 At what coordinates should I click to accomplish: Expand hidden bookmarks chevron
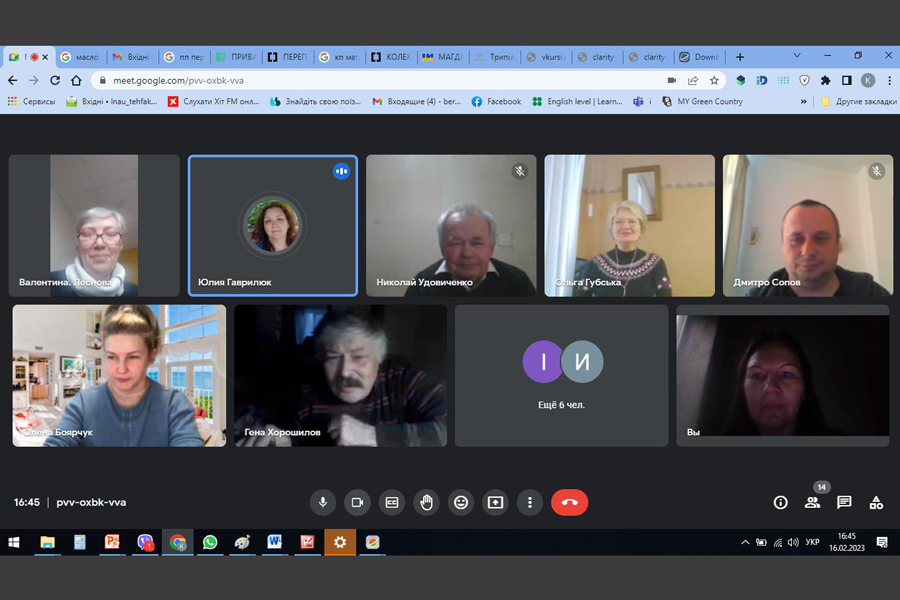[x=804, y=102]
